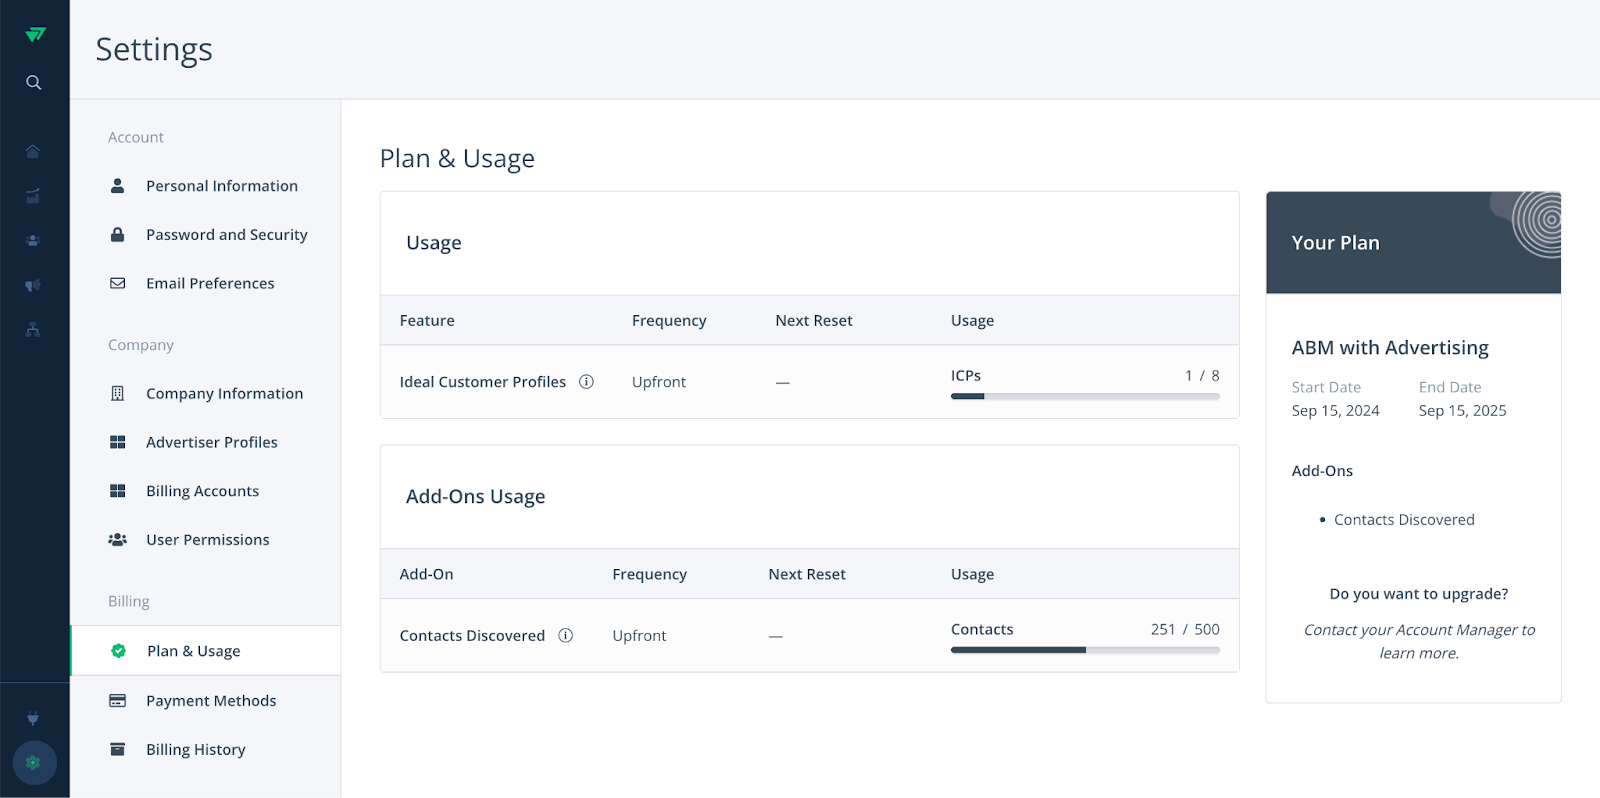Screen dimensions: 1600x798
Task: Click the grid icon beside Billing Accounts
Action: 117,491
